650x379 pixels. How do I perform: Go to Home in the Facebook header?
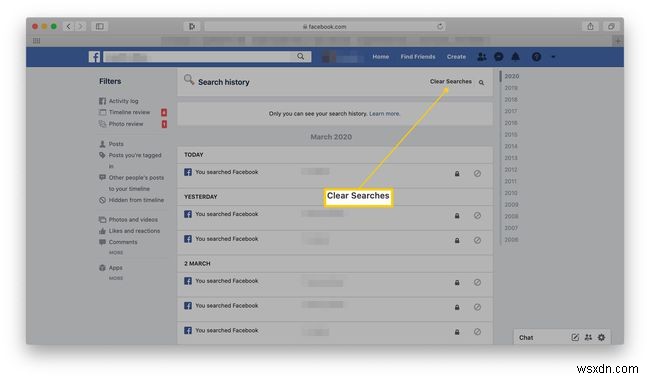[381, 57]
